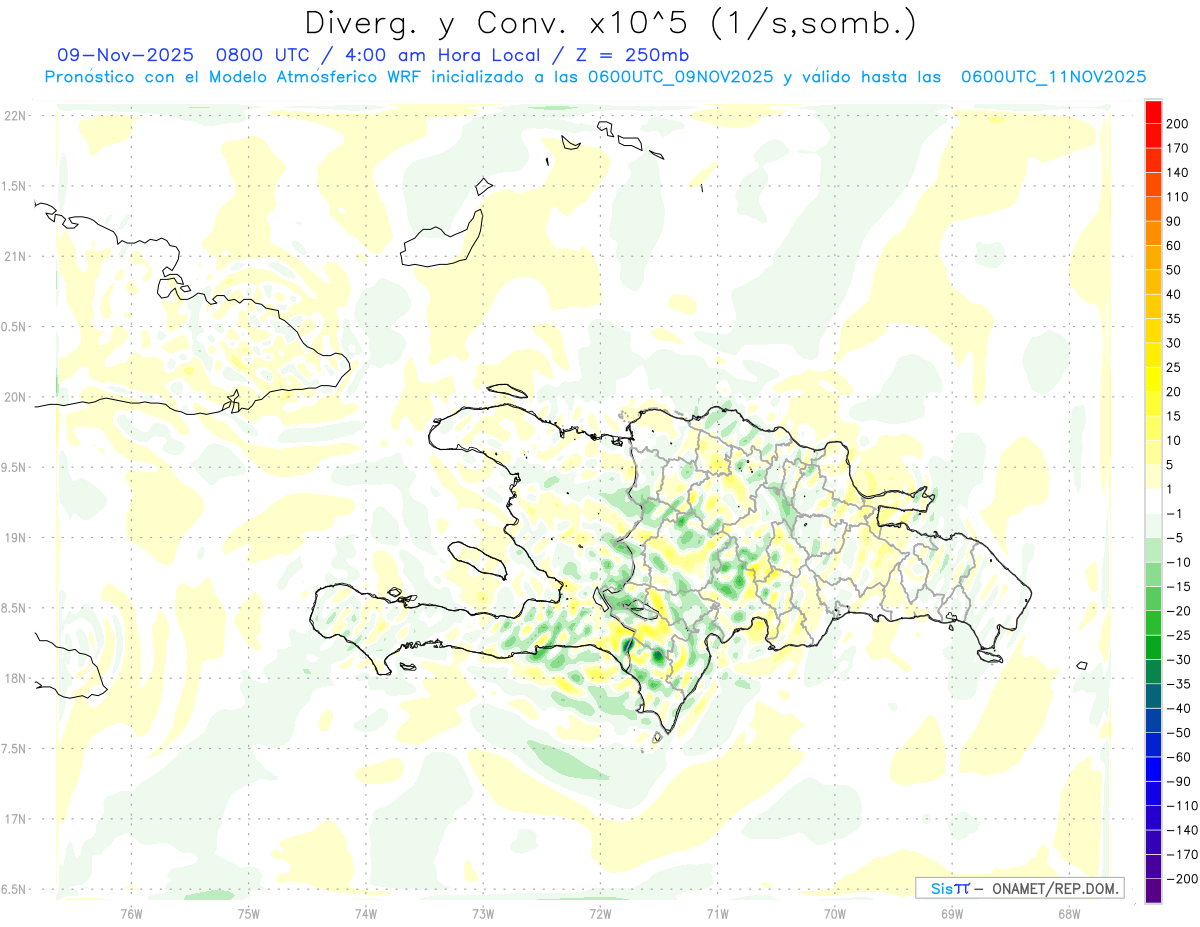Click the '69W' longitude label
Image resolution: width=1200 pixels, height=927 pixels.
[x=951, y=913]
